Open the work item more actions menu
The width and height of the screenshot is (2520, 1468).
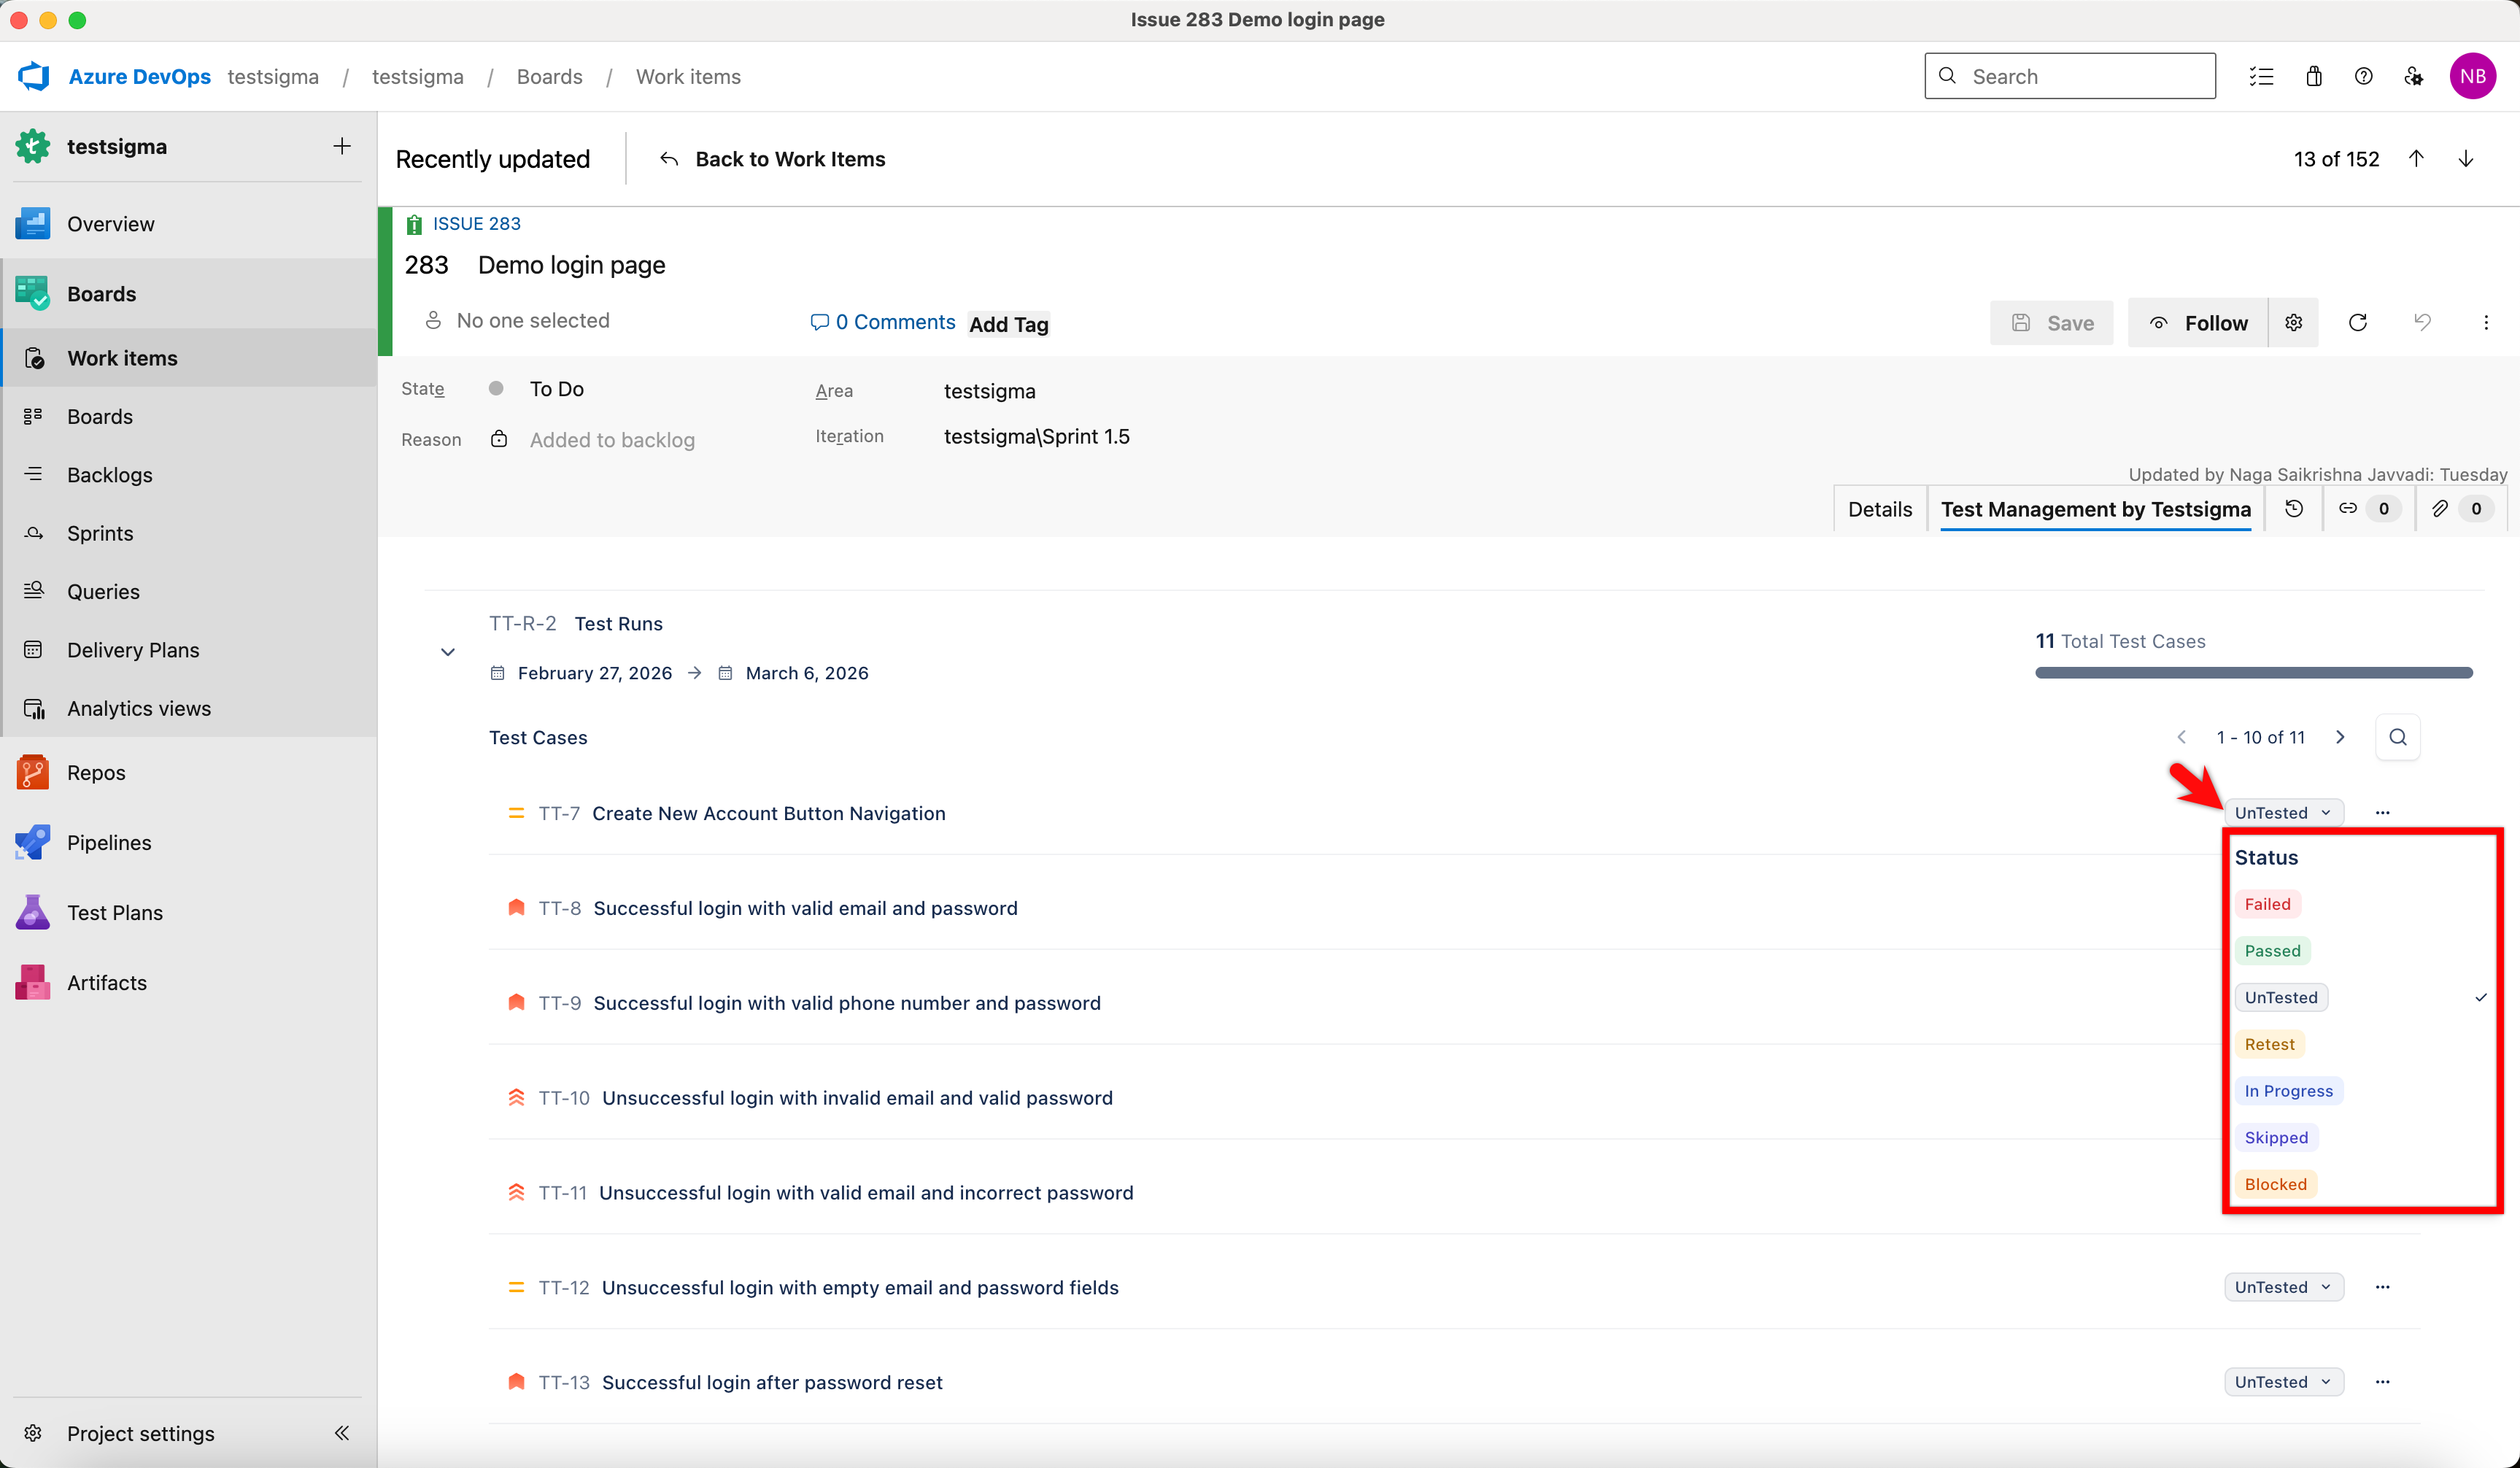pyautogui.click(x=2486, y=323)
